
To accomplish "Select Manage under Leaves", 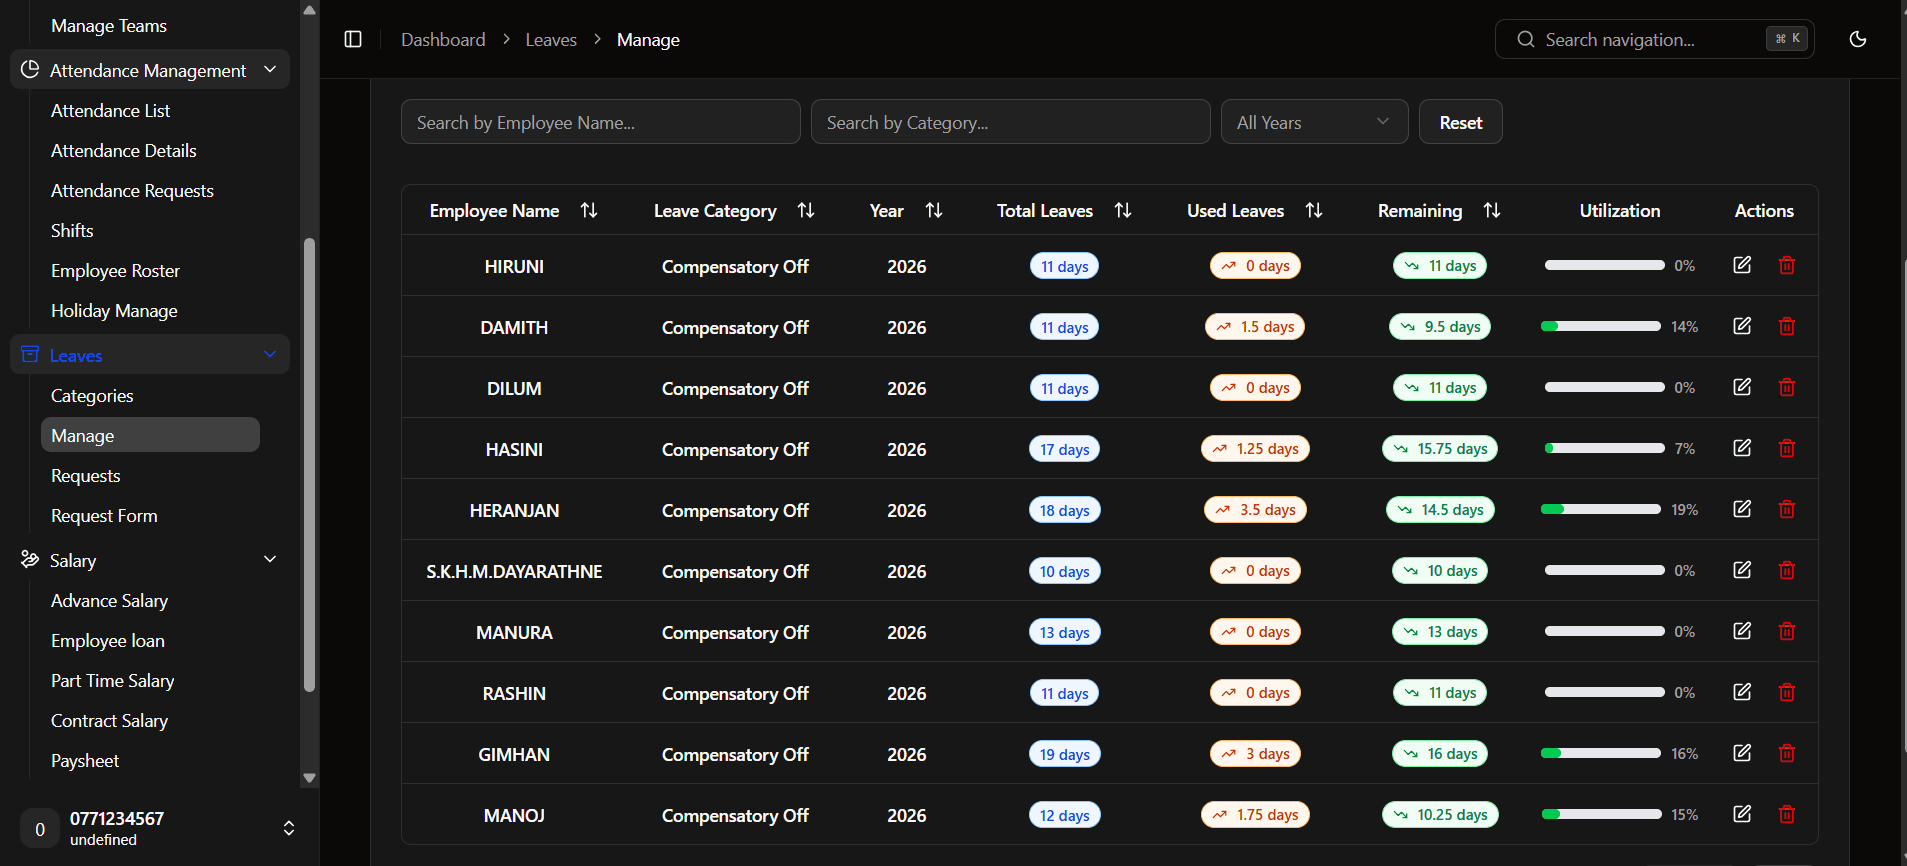I will coord(150,435).
